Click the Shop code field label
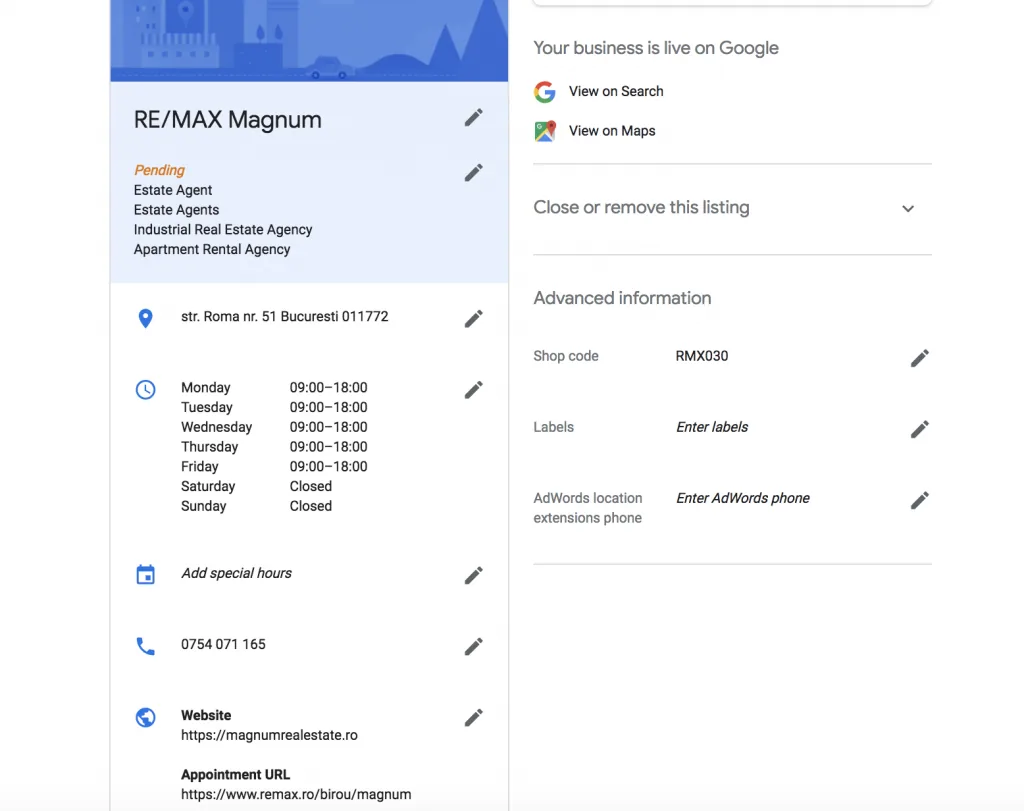Viewport: 1024px width, 811px height. (566, 356)
